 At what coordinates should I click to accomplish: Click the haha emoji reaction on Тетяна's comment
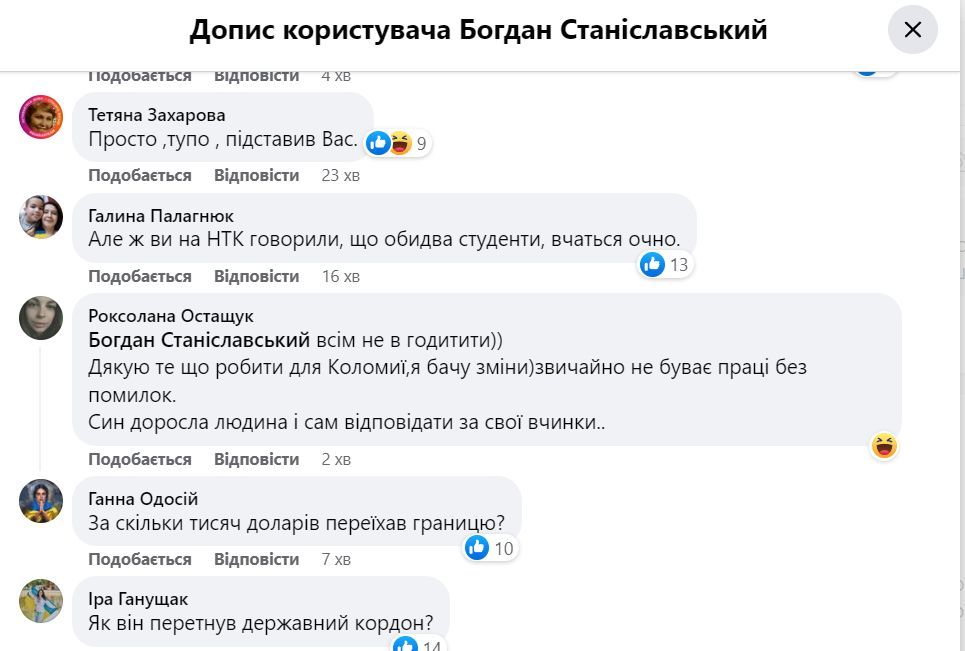[400, 143]
